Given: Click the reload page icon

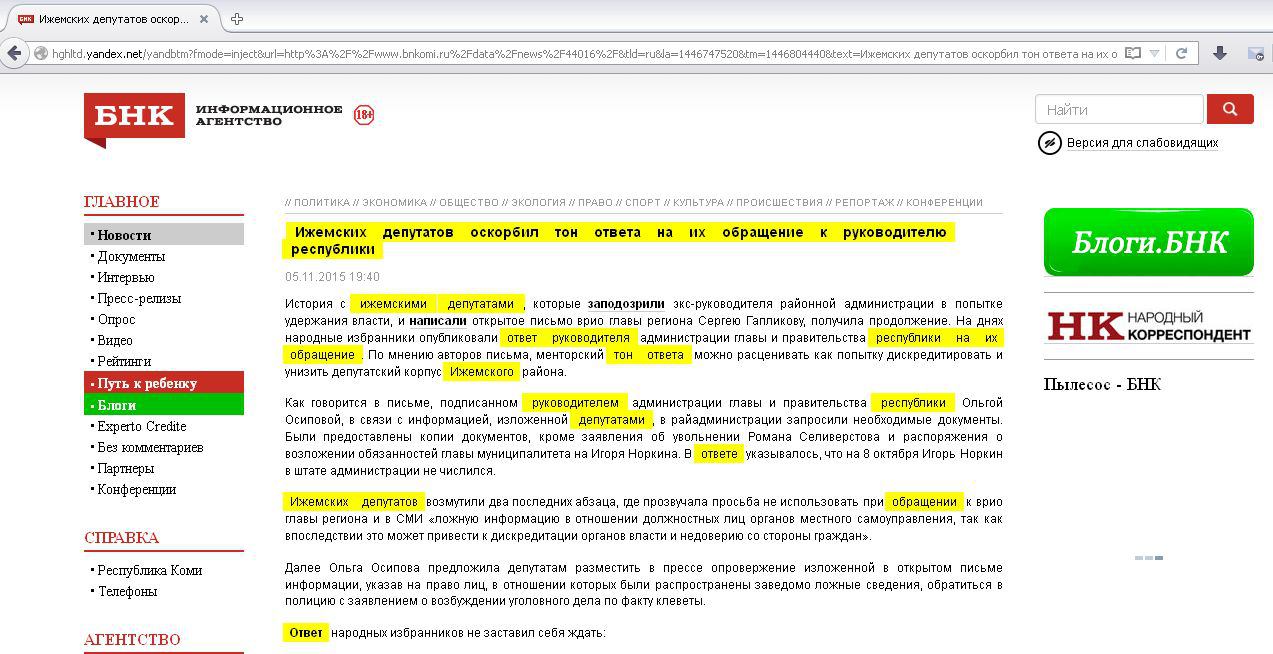Looking at the screenshot, I should [x=1181, y=54].
